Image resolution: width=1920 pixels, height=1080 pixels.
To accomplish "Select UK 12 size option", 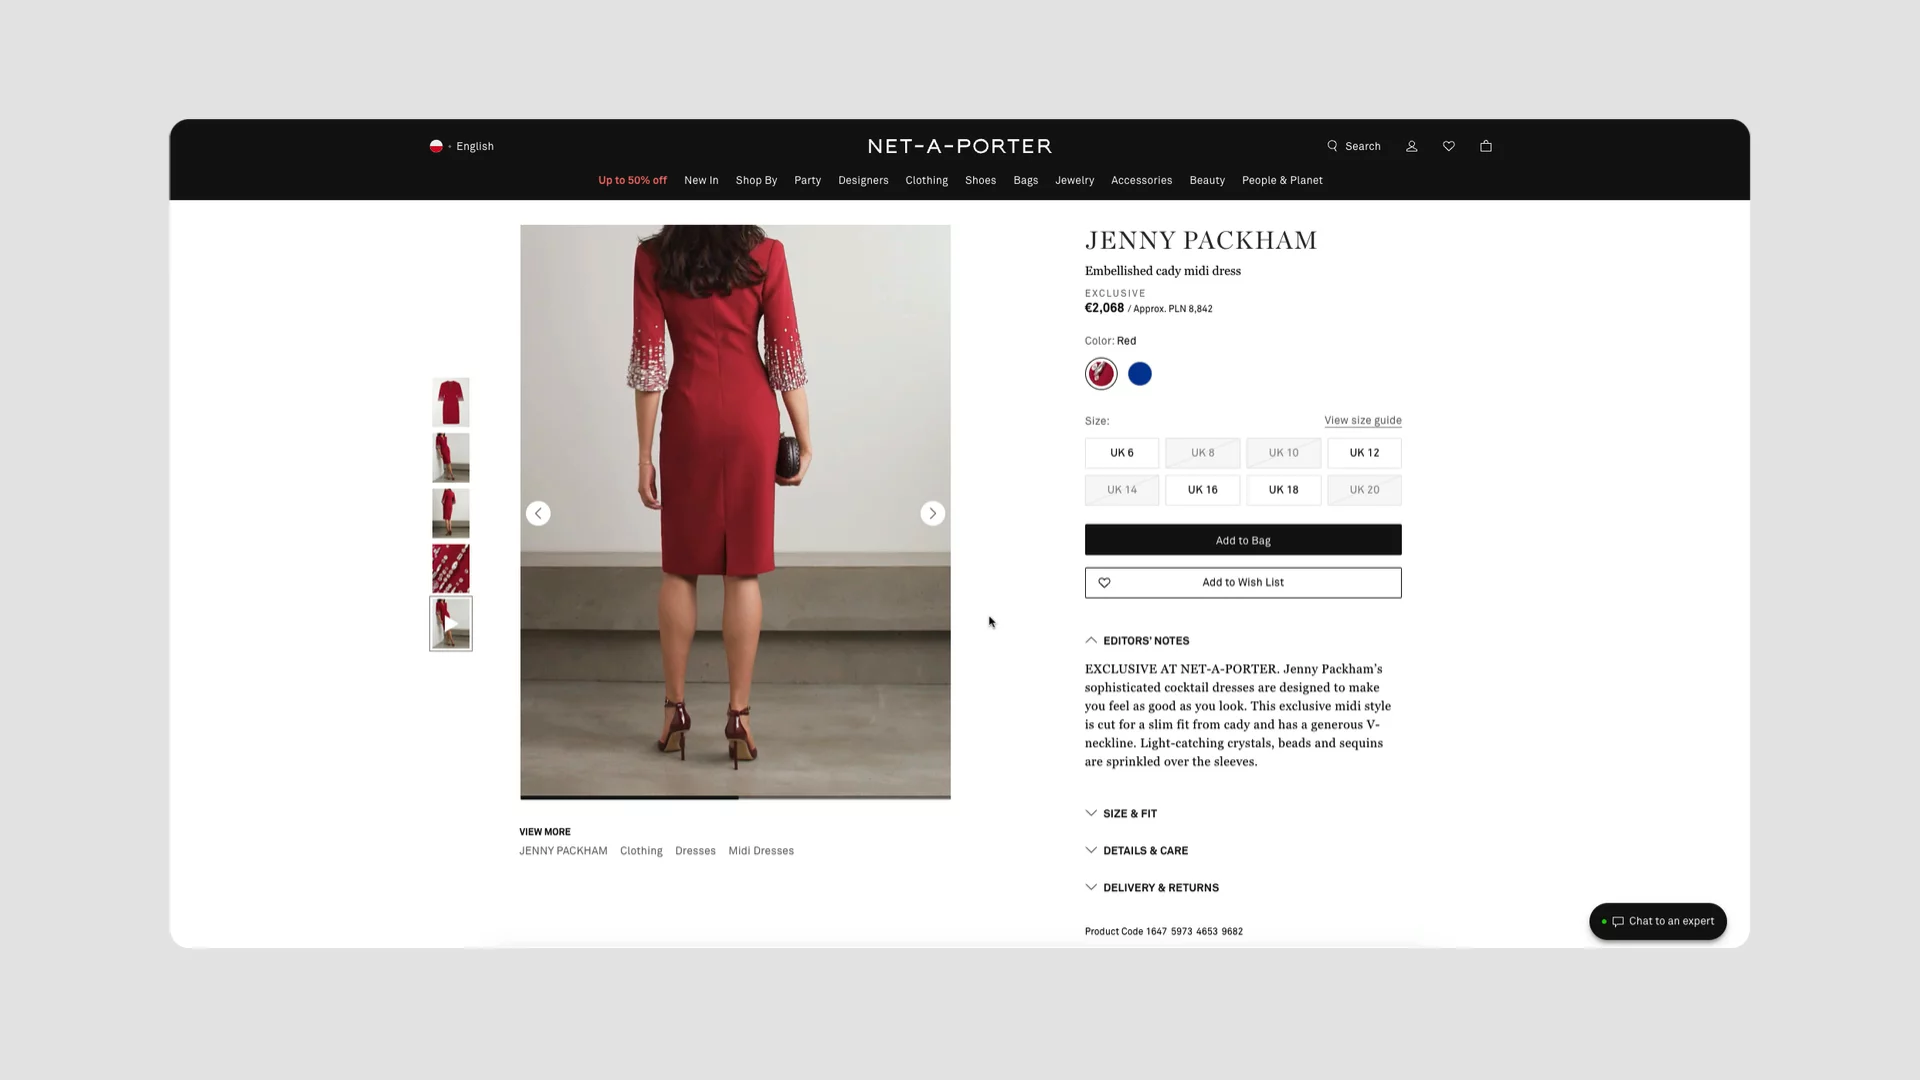I will pyautogui.click(x=1364, y=452).
